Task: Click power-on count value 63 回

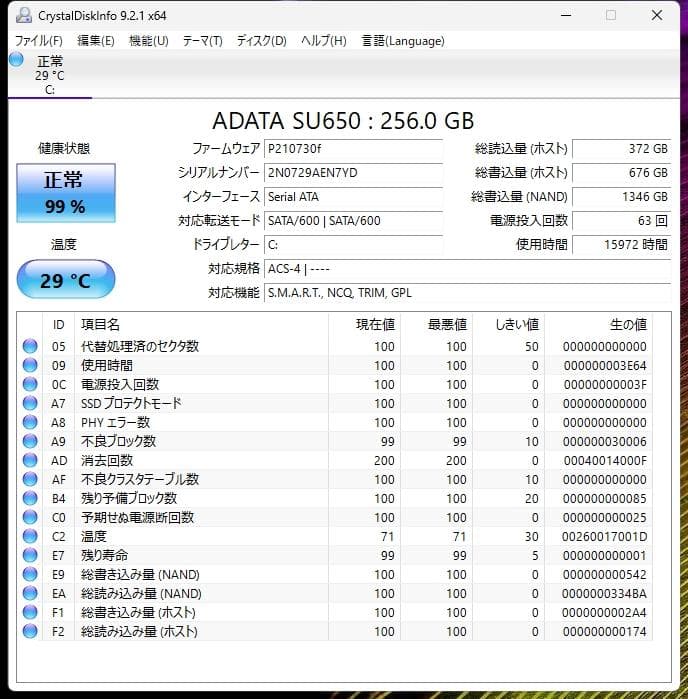Action: (x=622, y=221)
